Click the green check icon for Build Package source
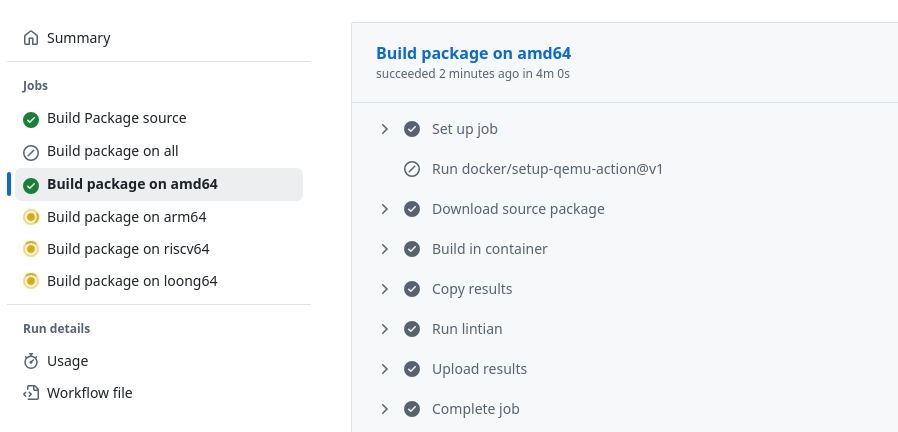The height and width of the screenshot is (432, 898). coord(31,120)
